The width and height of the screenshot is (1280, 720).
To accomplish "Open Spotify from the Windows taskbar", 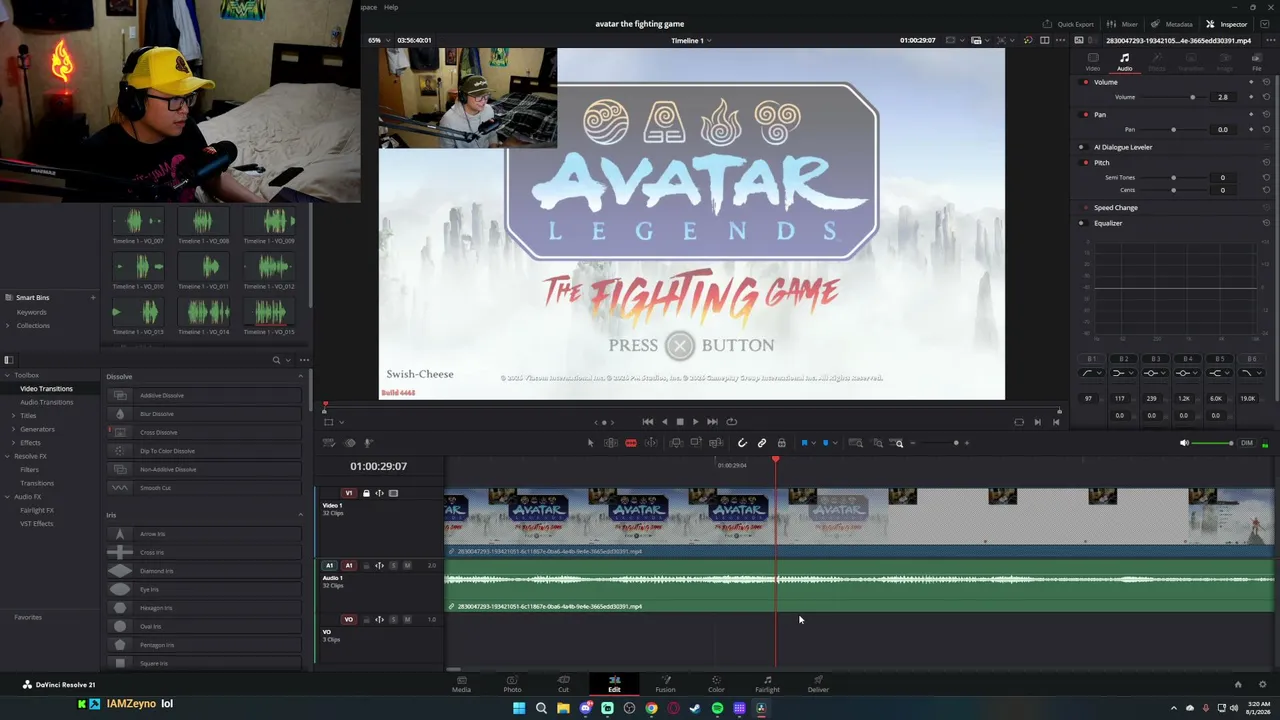I will 717,708.
